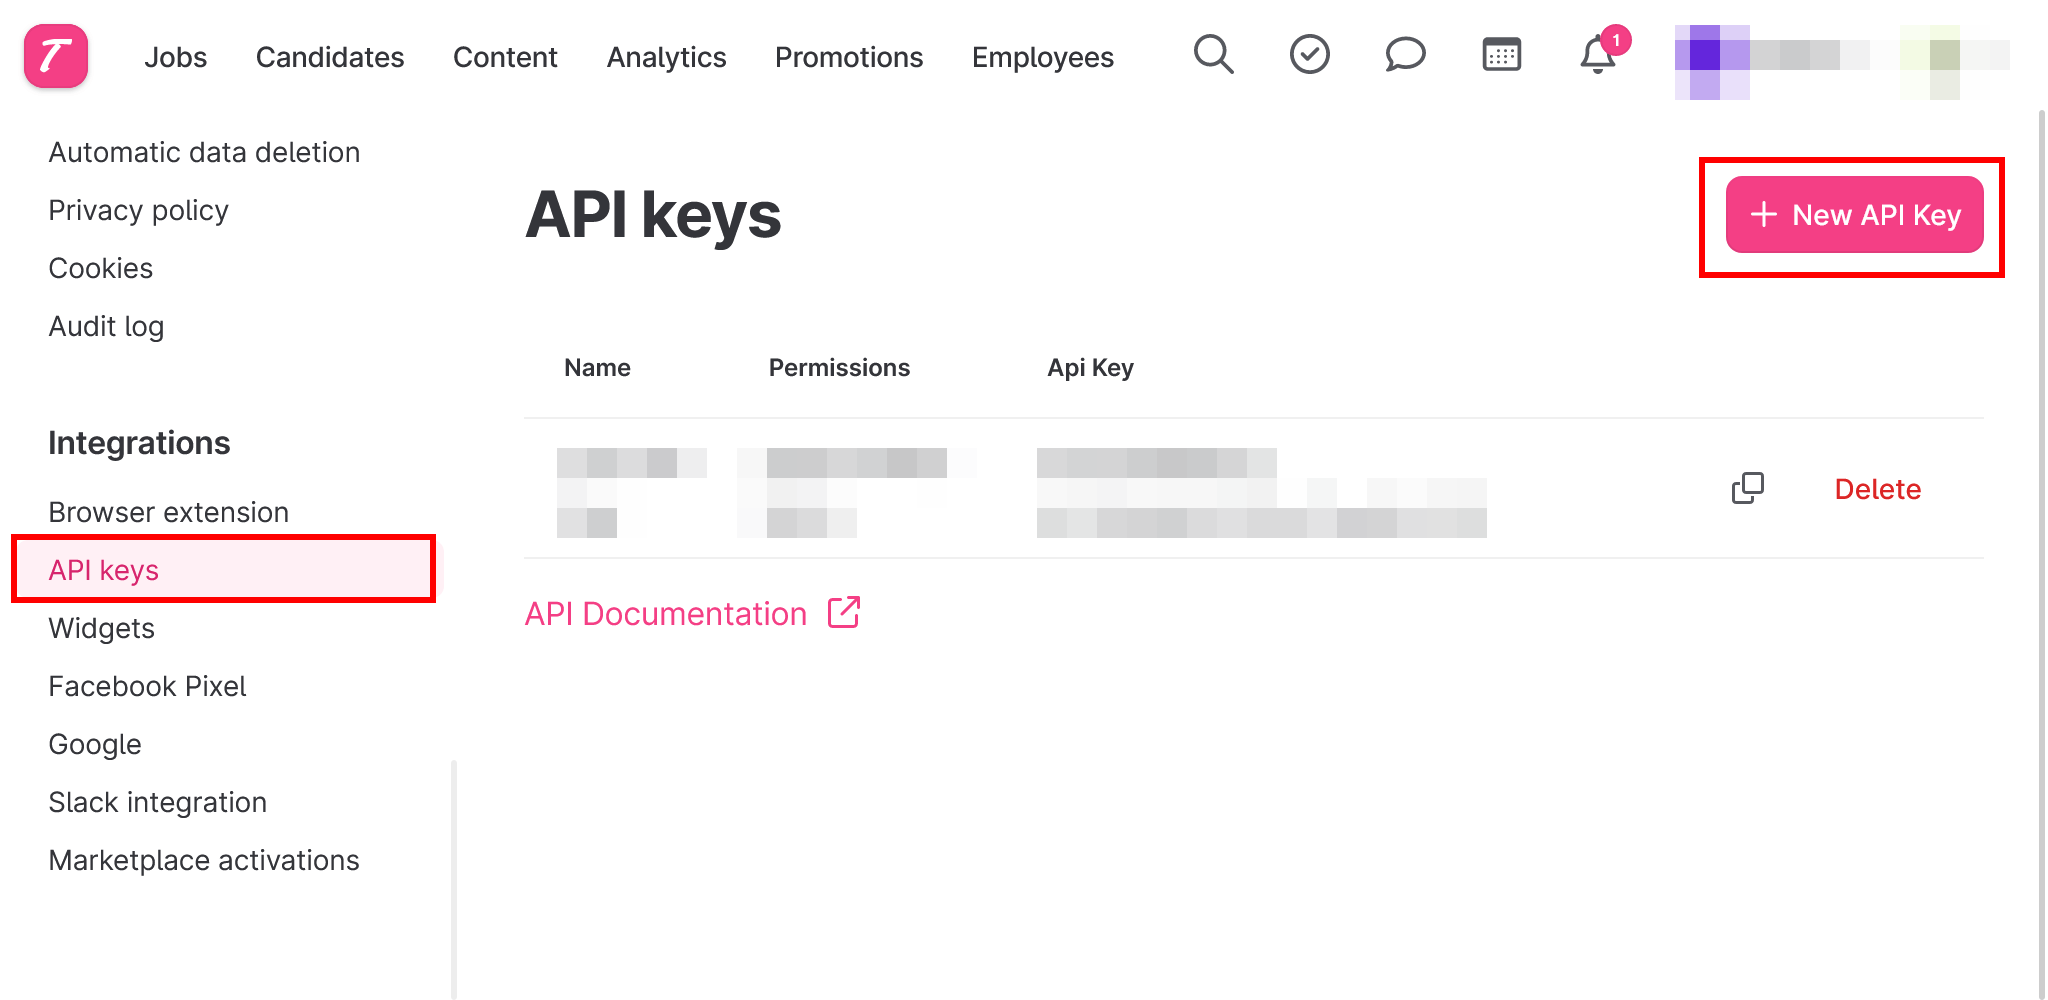Screen dimensions: 2048x1000
Task: Open Slack integration settings
Action: (158, 802)
